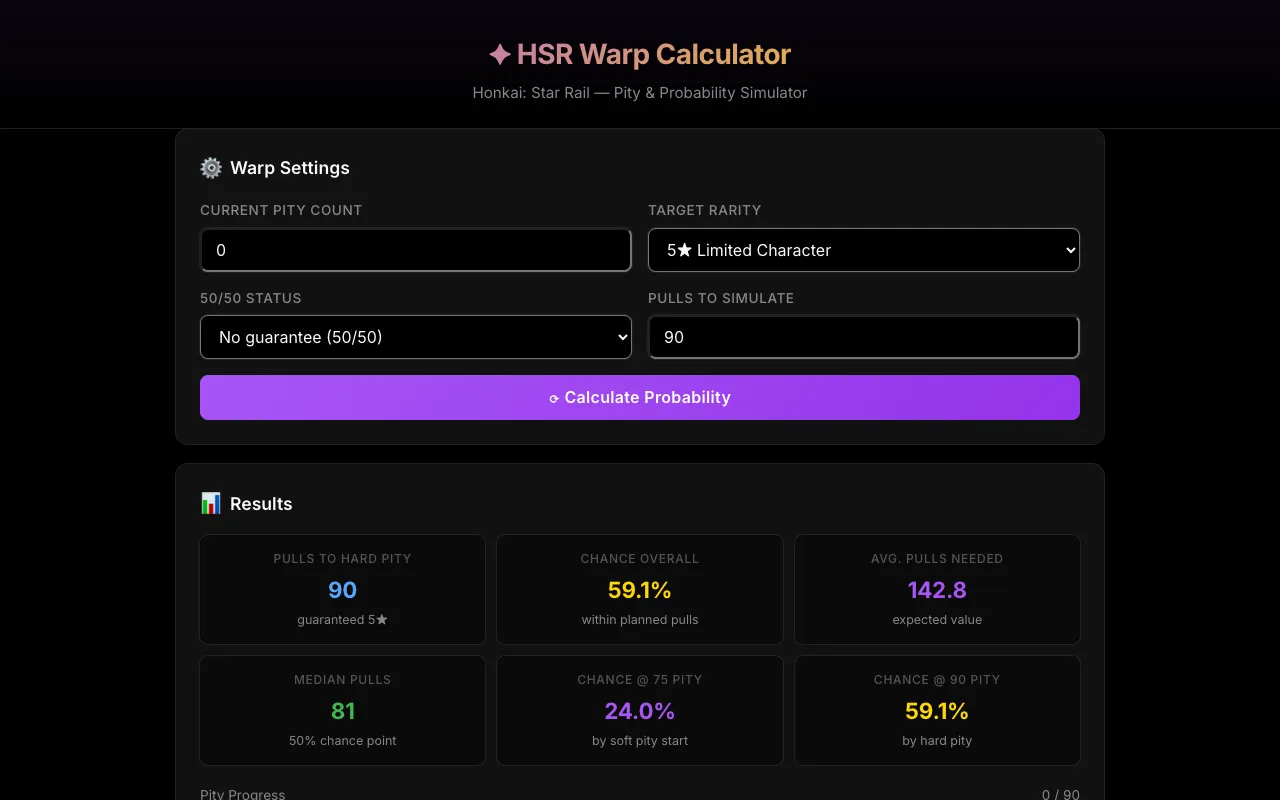Click the 0 / 90 progress counter
The width and height of the screenshot is (1280, 800).
coord(1060,794)
